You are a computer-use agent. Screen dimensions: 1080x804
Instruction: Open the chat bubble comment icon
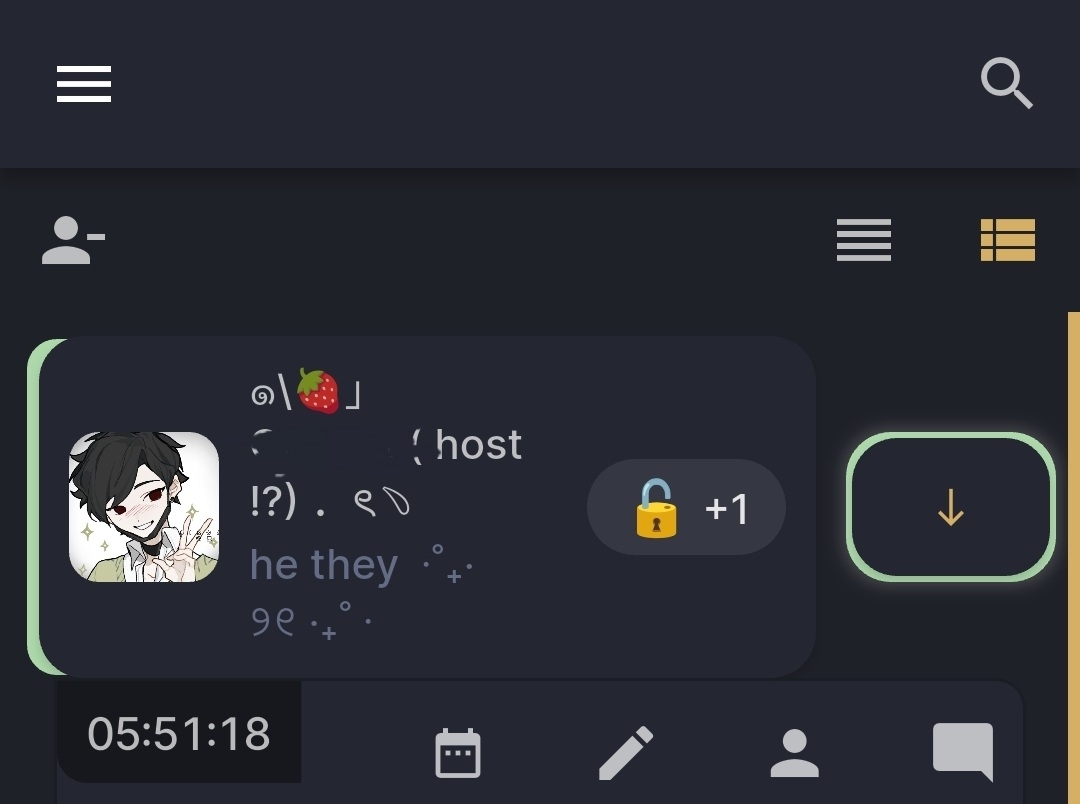point(963,752)
